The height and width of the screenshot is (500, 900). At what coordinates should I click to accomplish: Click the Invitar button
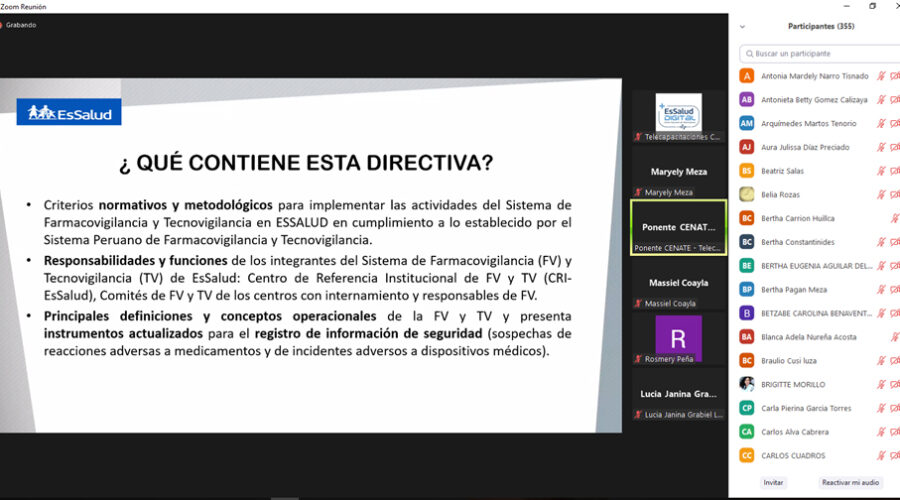tap(773, 483)
